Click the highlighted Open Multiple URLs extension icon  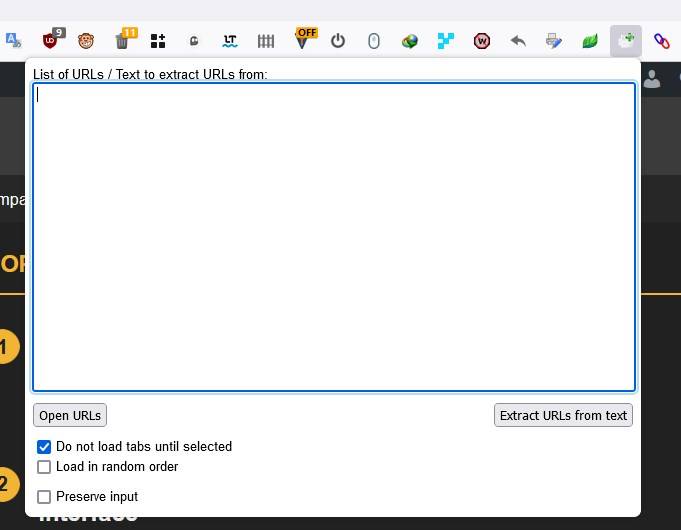[626, 41]
